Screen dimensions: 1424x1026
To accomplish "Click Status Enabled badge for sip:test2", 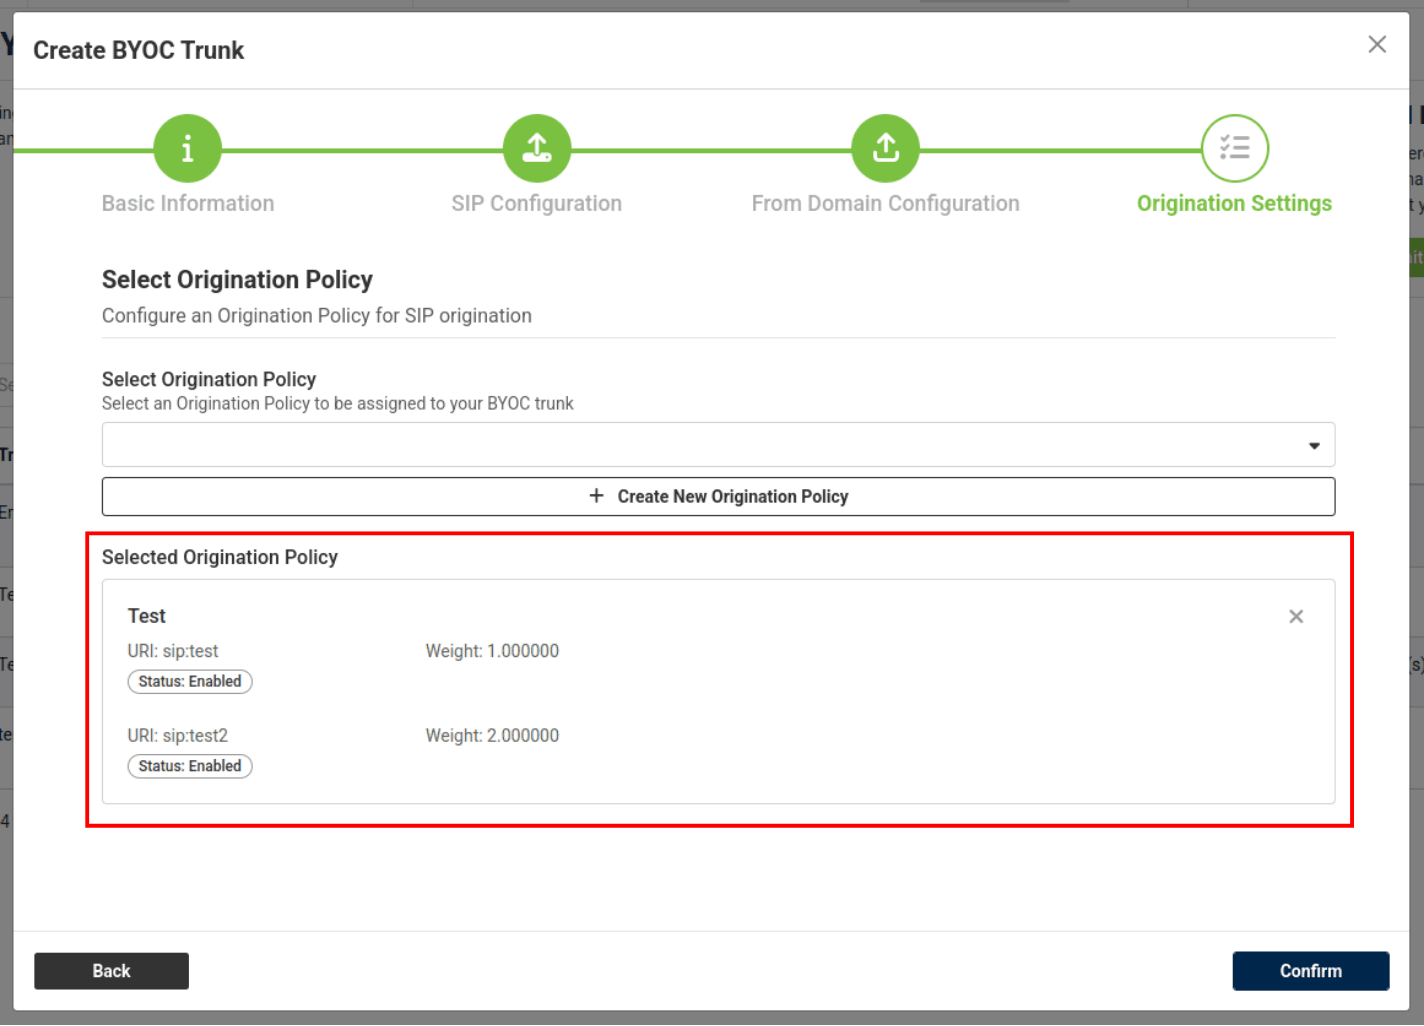I will (190, 767).
